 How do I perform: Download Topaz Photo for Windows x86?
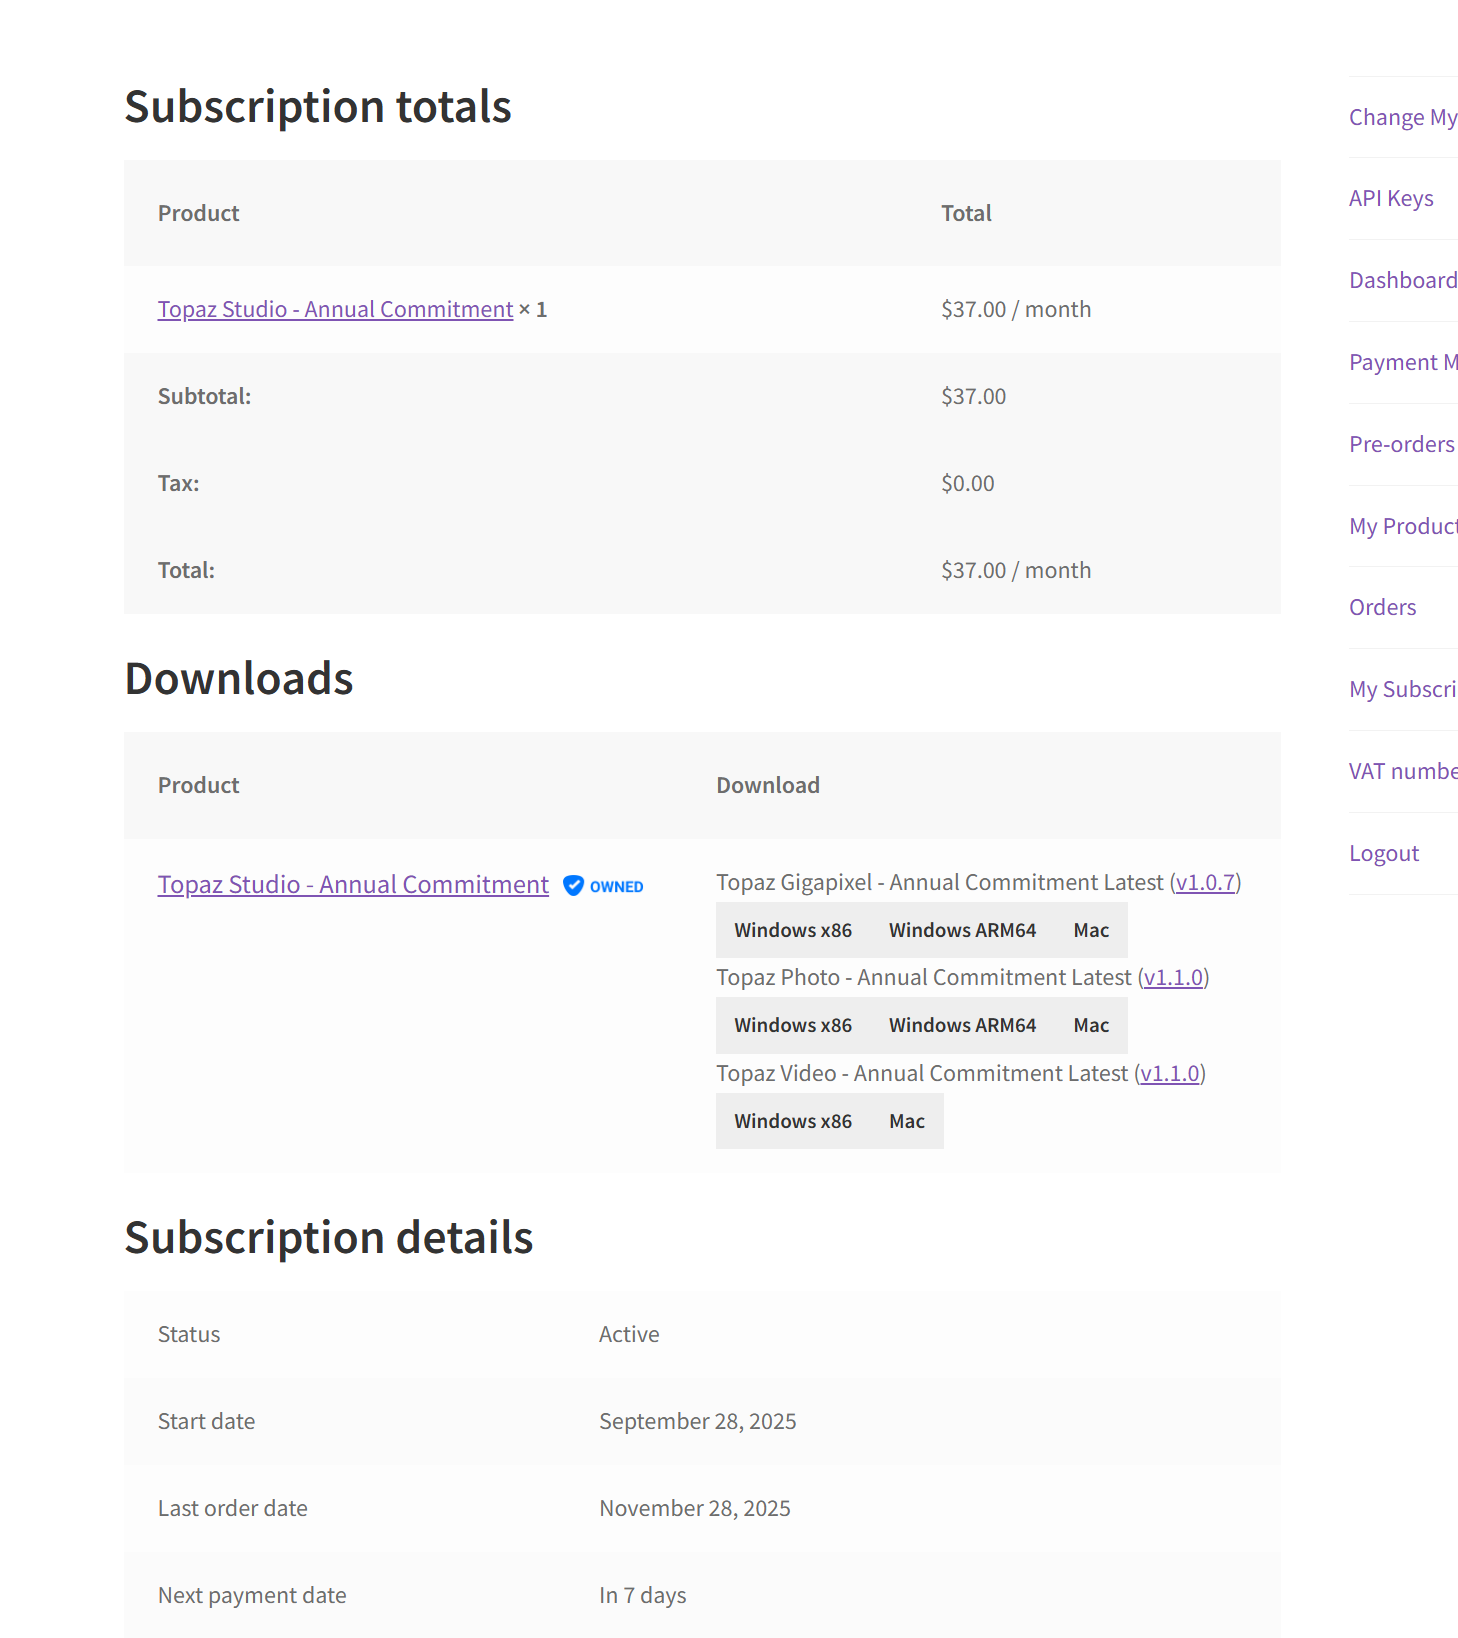[793, 1025]
